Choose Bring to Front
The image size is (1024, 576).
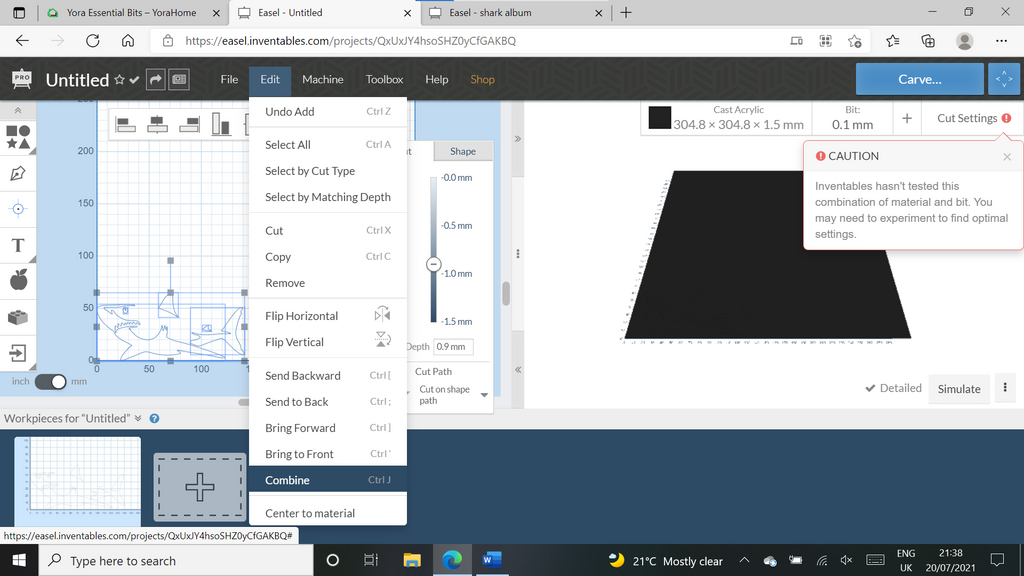(x=328, y=454)
